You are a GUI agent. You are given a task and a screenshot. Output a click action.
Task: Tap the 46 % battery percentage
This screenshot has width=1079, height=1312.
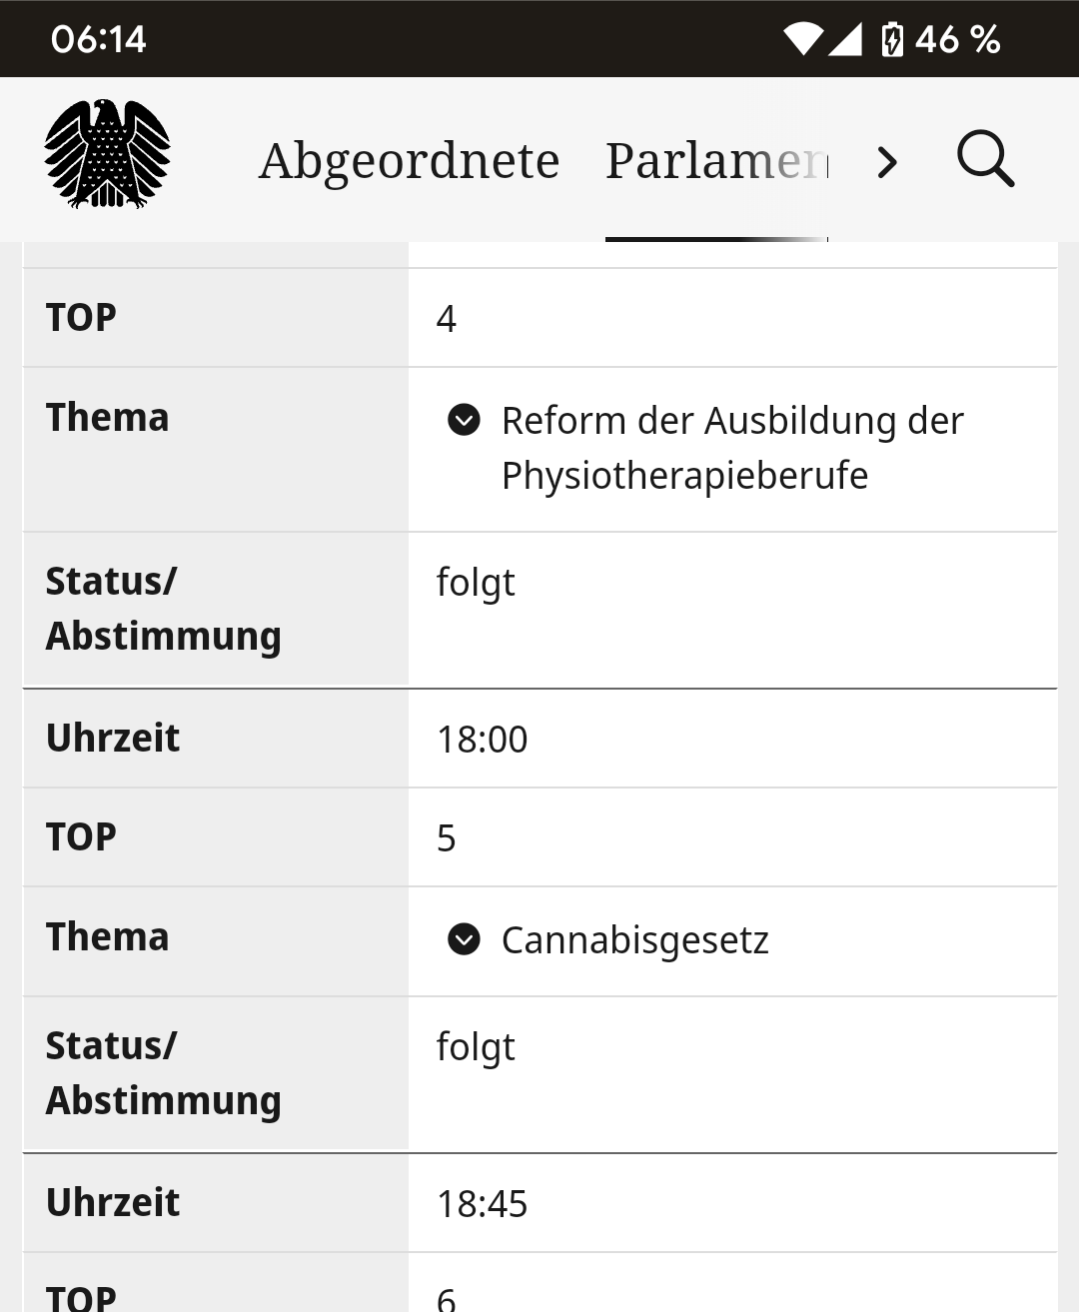[x=957, y=40]
